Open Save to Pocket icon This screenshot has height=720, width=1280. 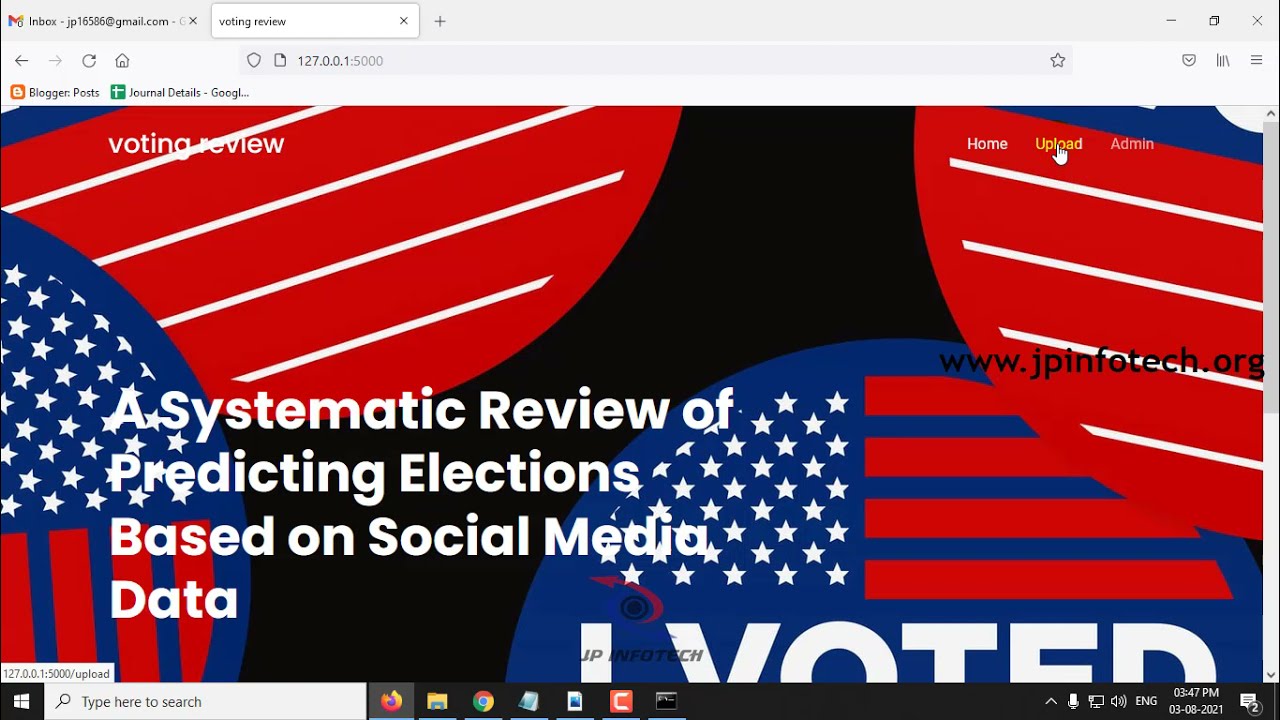tap(1189, 61)
